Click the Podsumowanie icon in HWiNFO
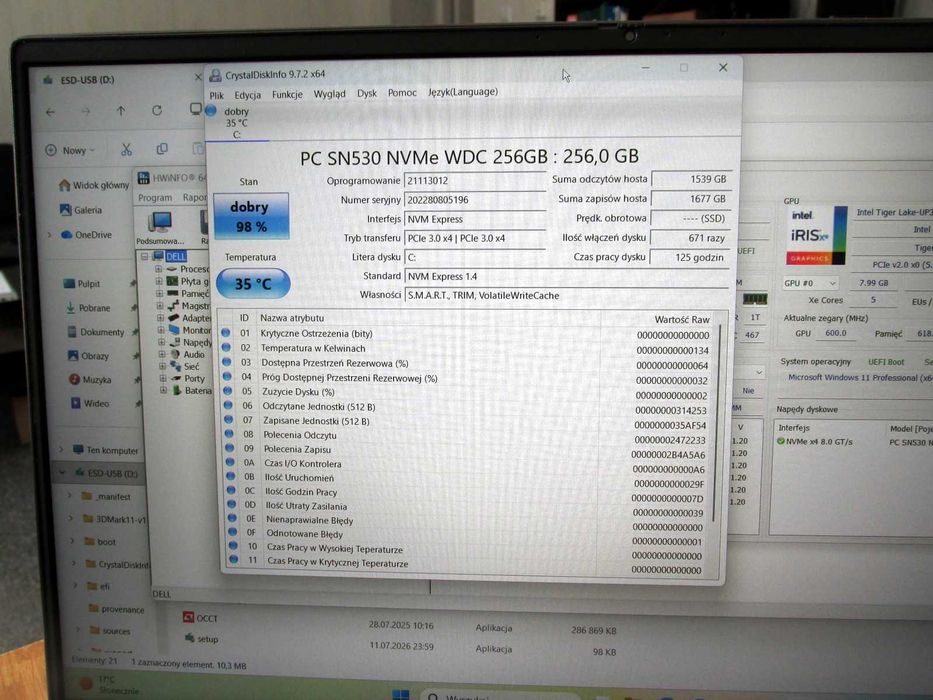Screen dimensions: 933x700 [160, 228]
